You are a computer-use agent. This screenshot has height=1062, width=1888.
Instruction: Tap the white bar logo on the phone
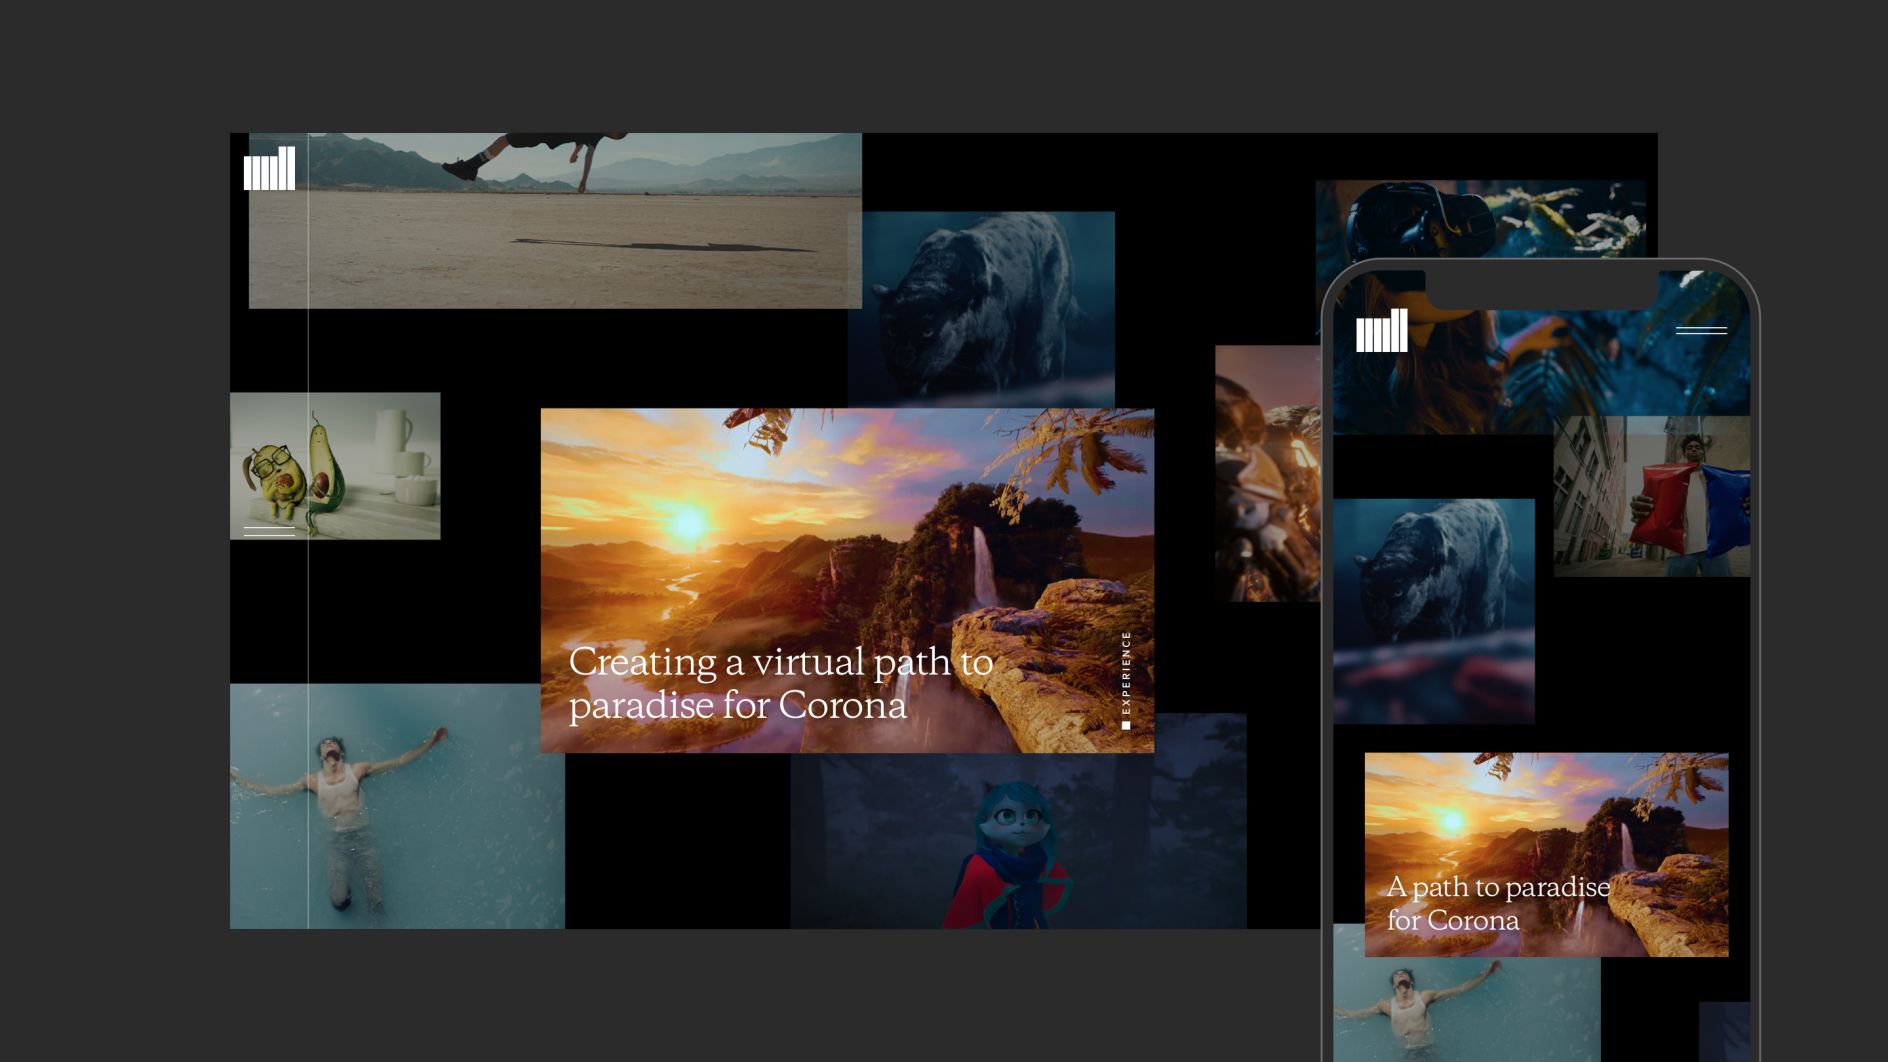[x=1381, y=331]
